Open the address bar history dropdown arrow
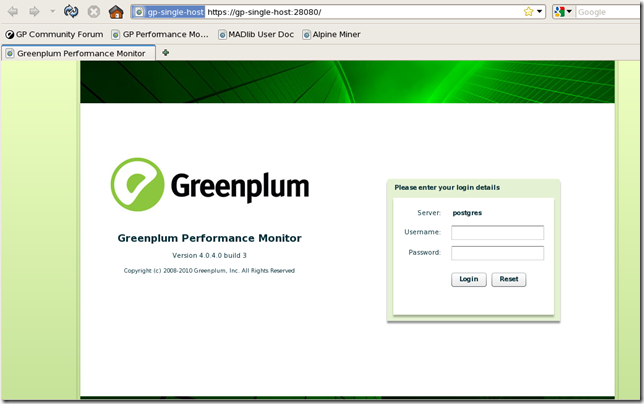Viewport: 644px width, 404px height. (x=540, y=11)
